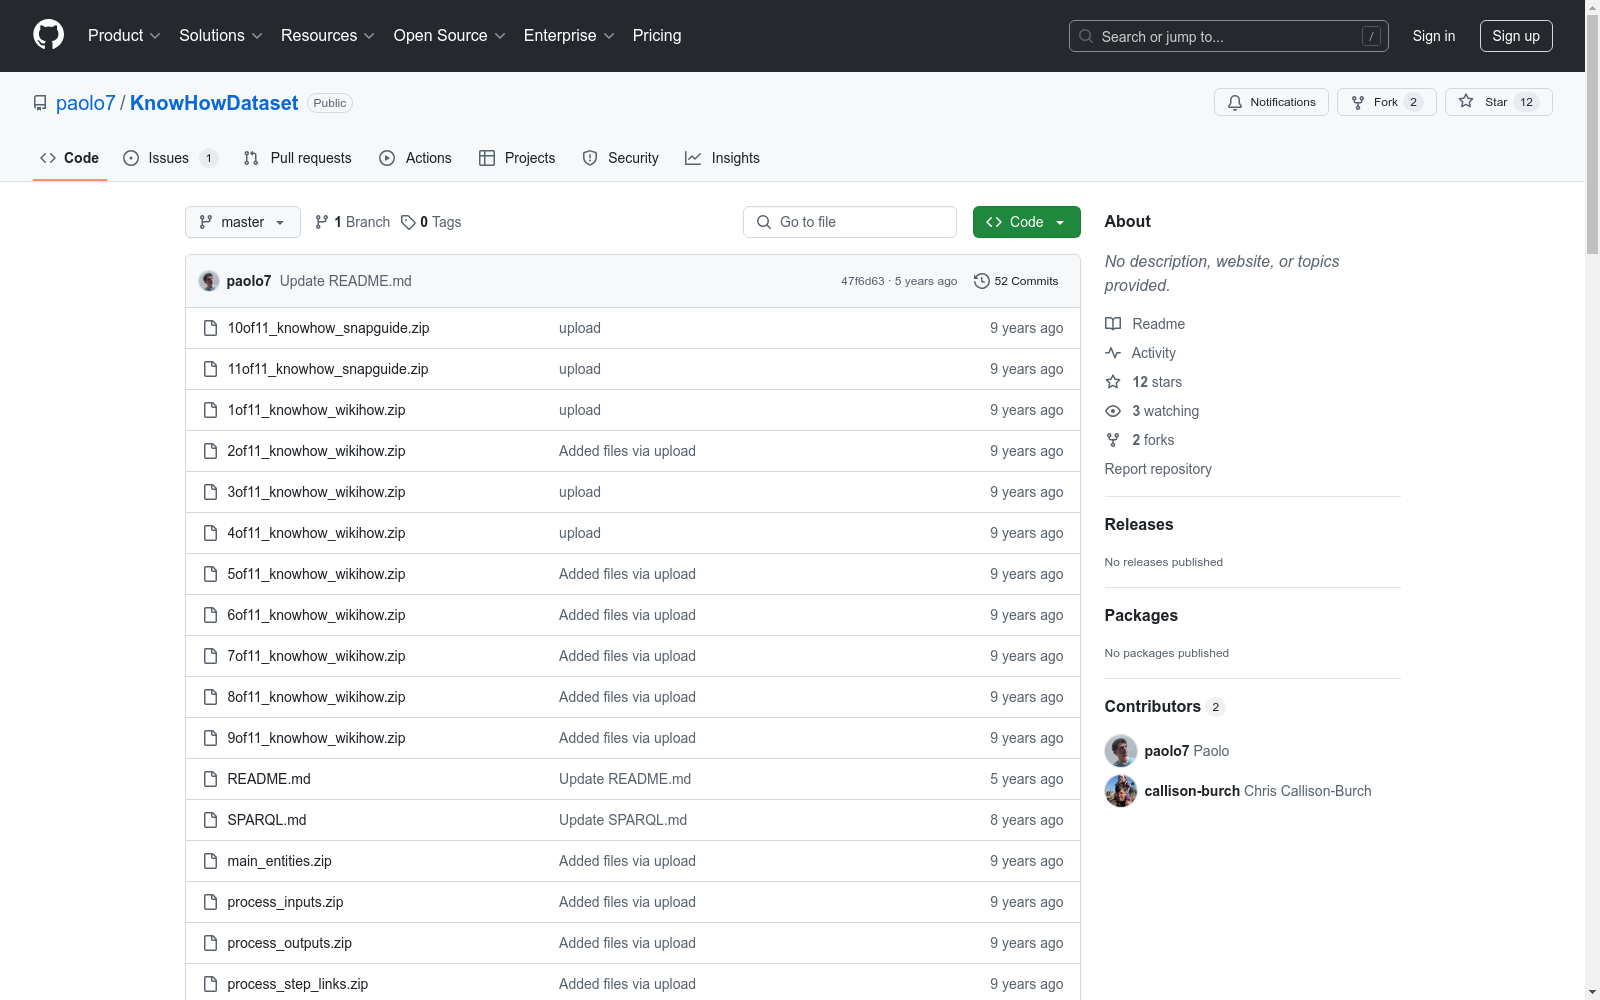Open the 52 Commits history
1600x1000 pixels.
(1016, 281)
